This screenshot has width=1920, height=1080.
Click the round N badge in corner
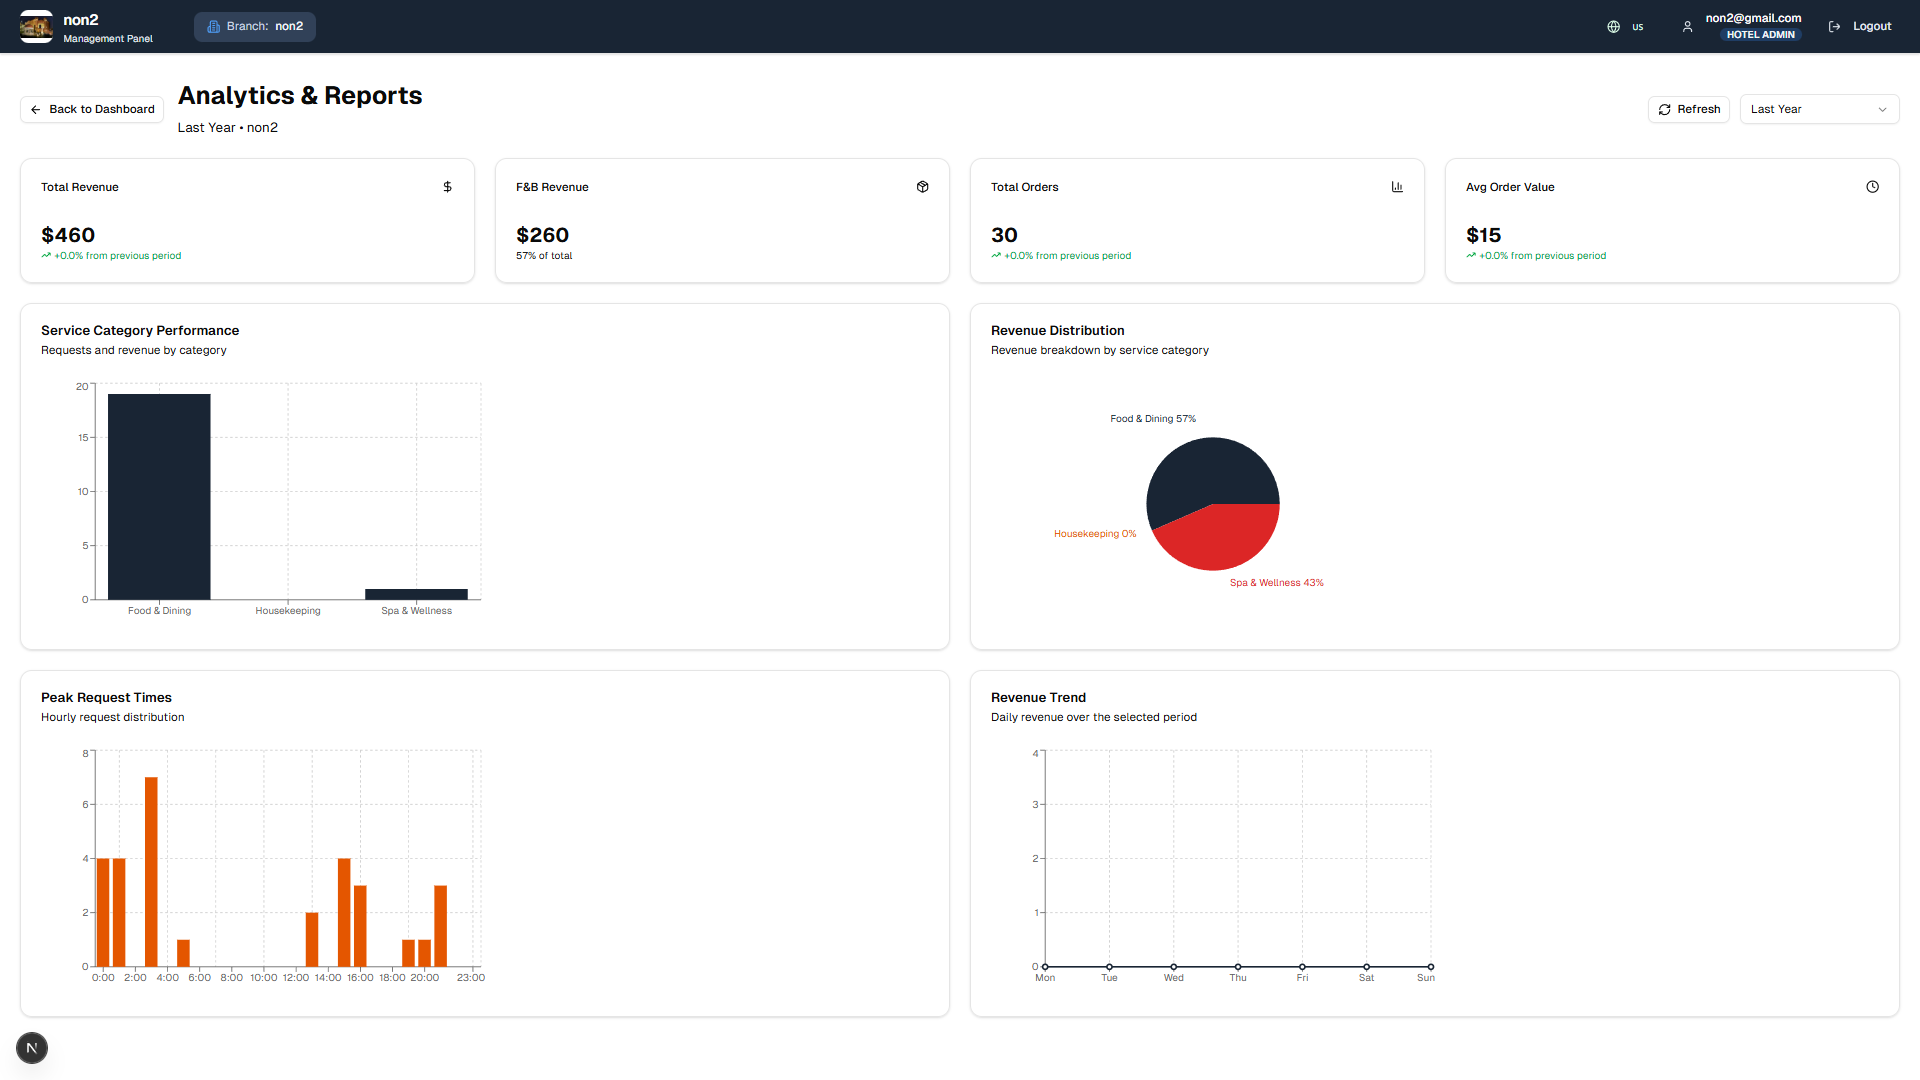point(32,1048)
